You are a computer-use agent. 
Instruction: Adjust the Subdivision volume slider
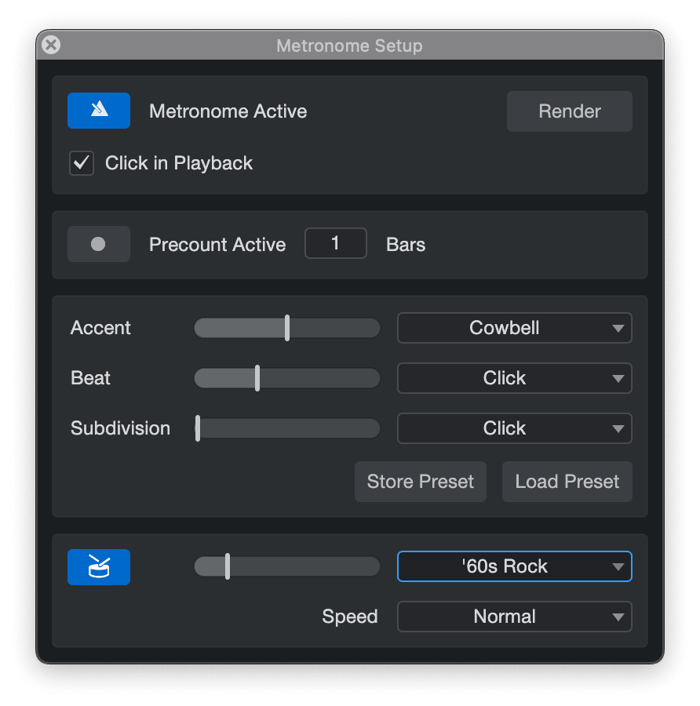point(287,428)
